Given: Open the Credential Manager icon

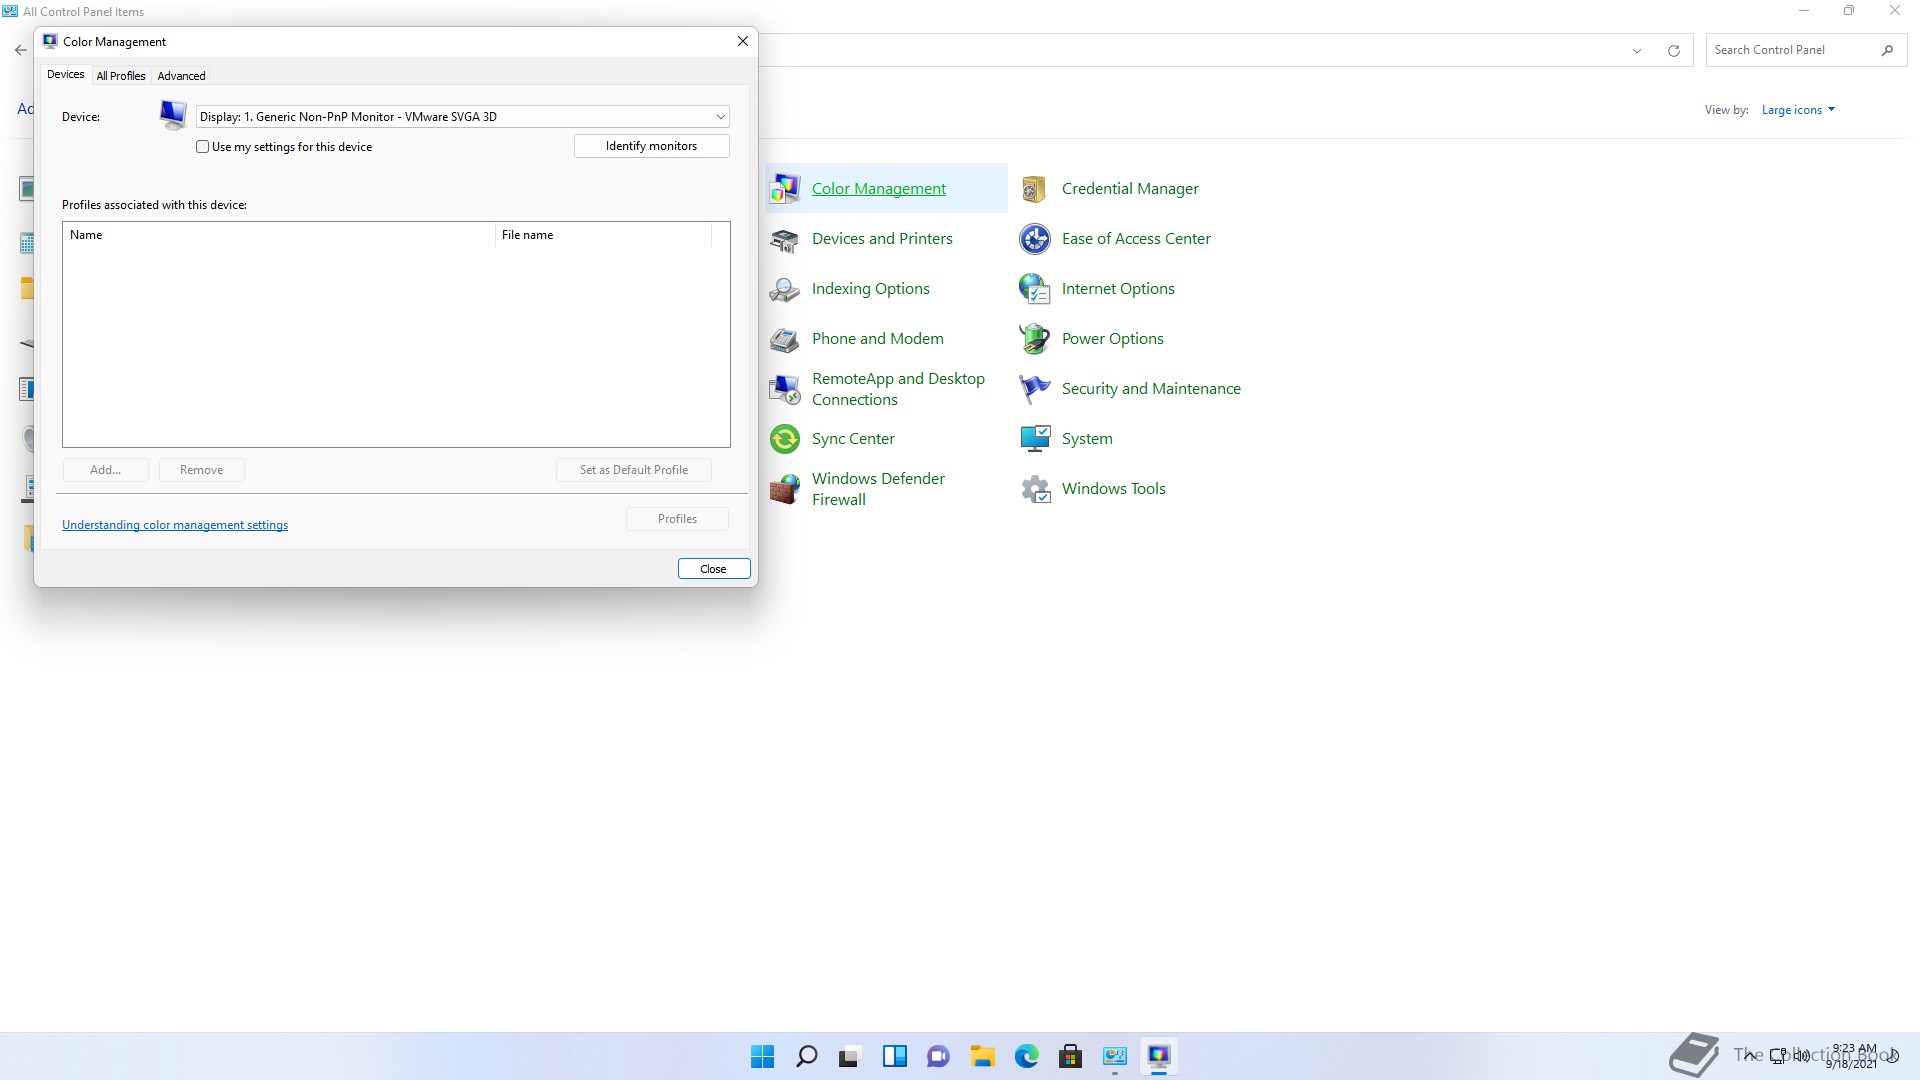Looking at the screenshot, I should tap(1035, 188).
